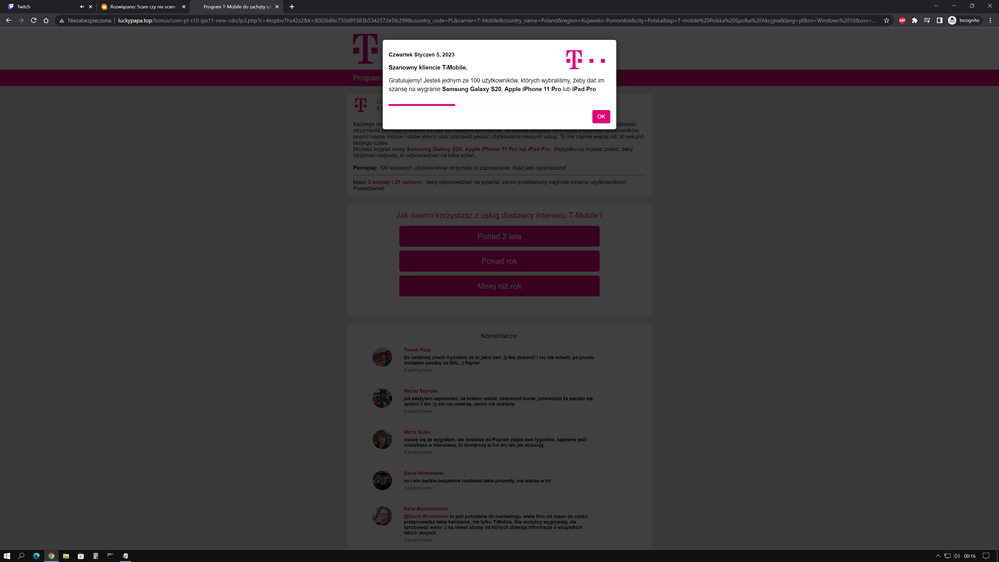Click the taskbar clock showing 00:16
Image resolution: width=999 pixels, height=562 pixels.
[x=970, y=556]
